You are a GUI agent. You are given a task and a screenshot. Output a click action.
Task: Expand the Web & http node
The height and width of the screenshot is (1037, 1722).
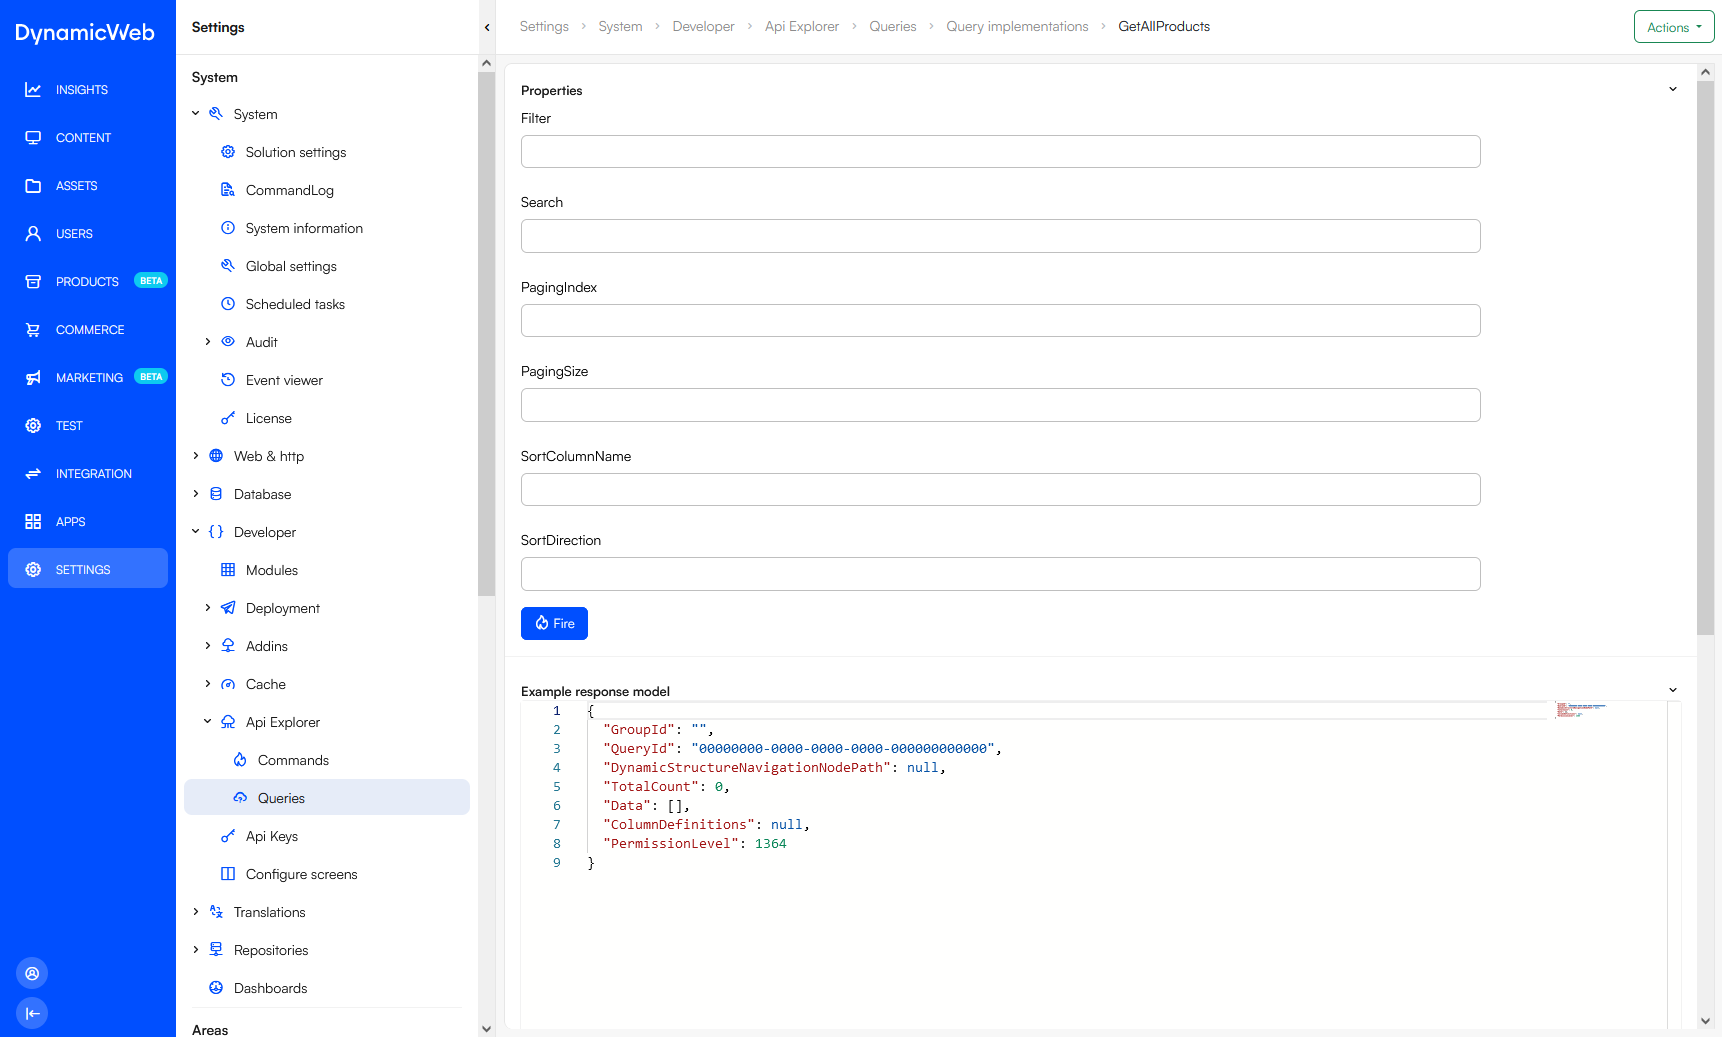click(x=196, y=456)
